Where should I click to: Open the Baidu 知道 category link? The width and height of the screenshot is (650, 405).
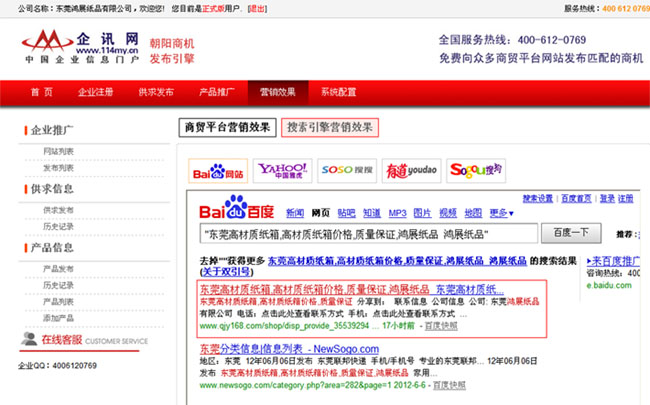(x=372, y=213)
